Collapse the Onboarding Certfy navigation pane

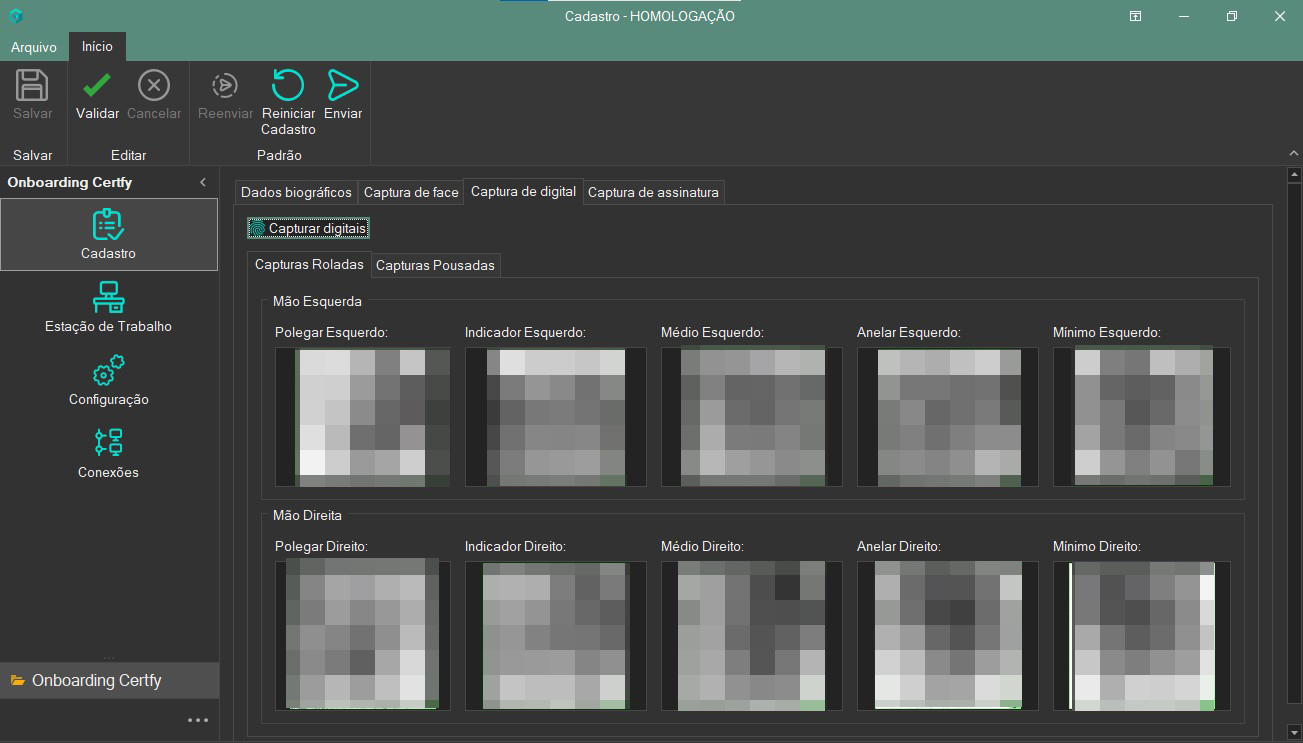click(x=203, y=182)
